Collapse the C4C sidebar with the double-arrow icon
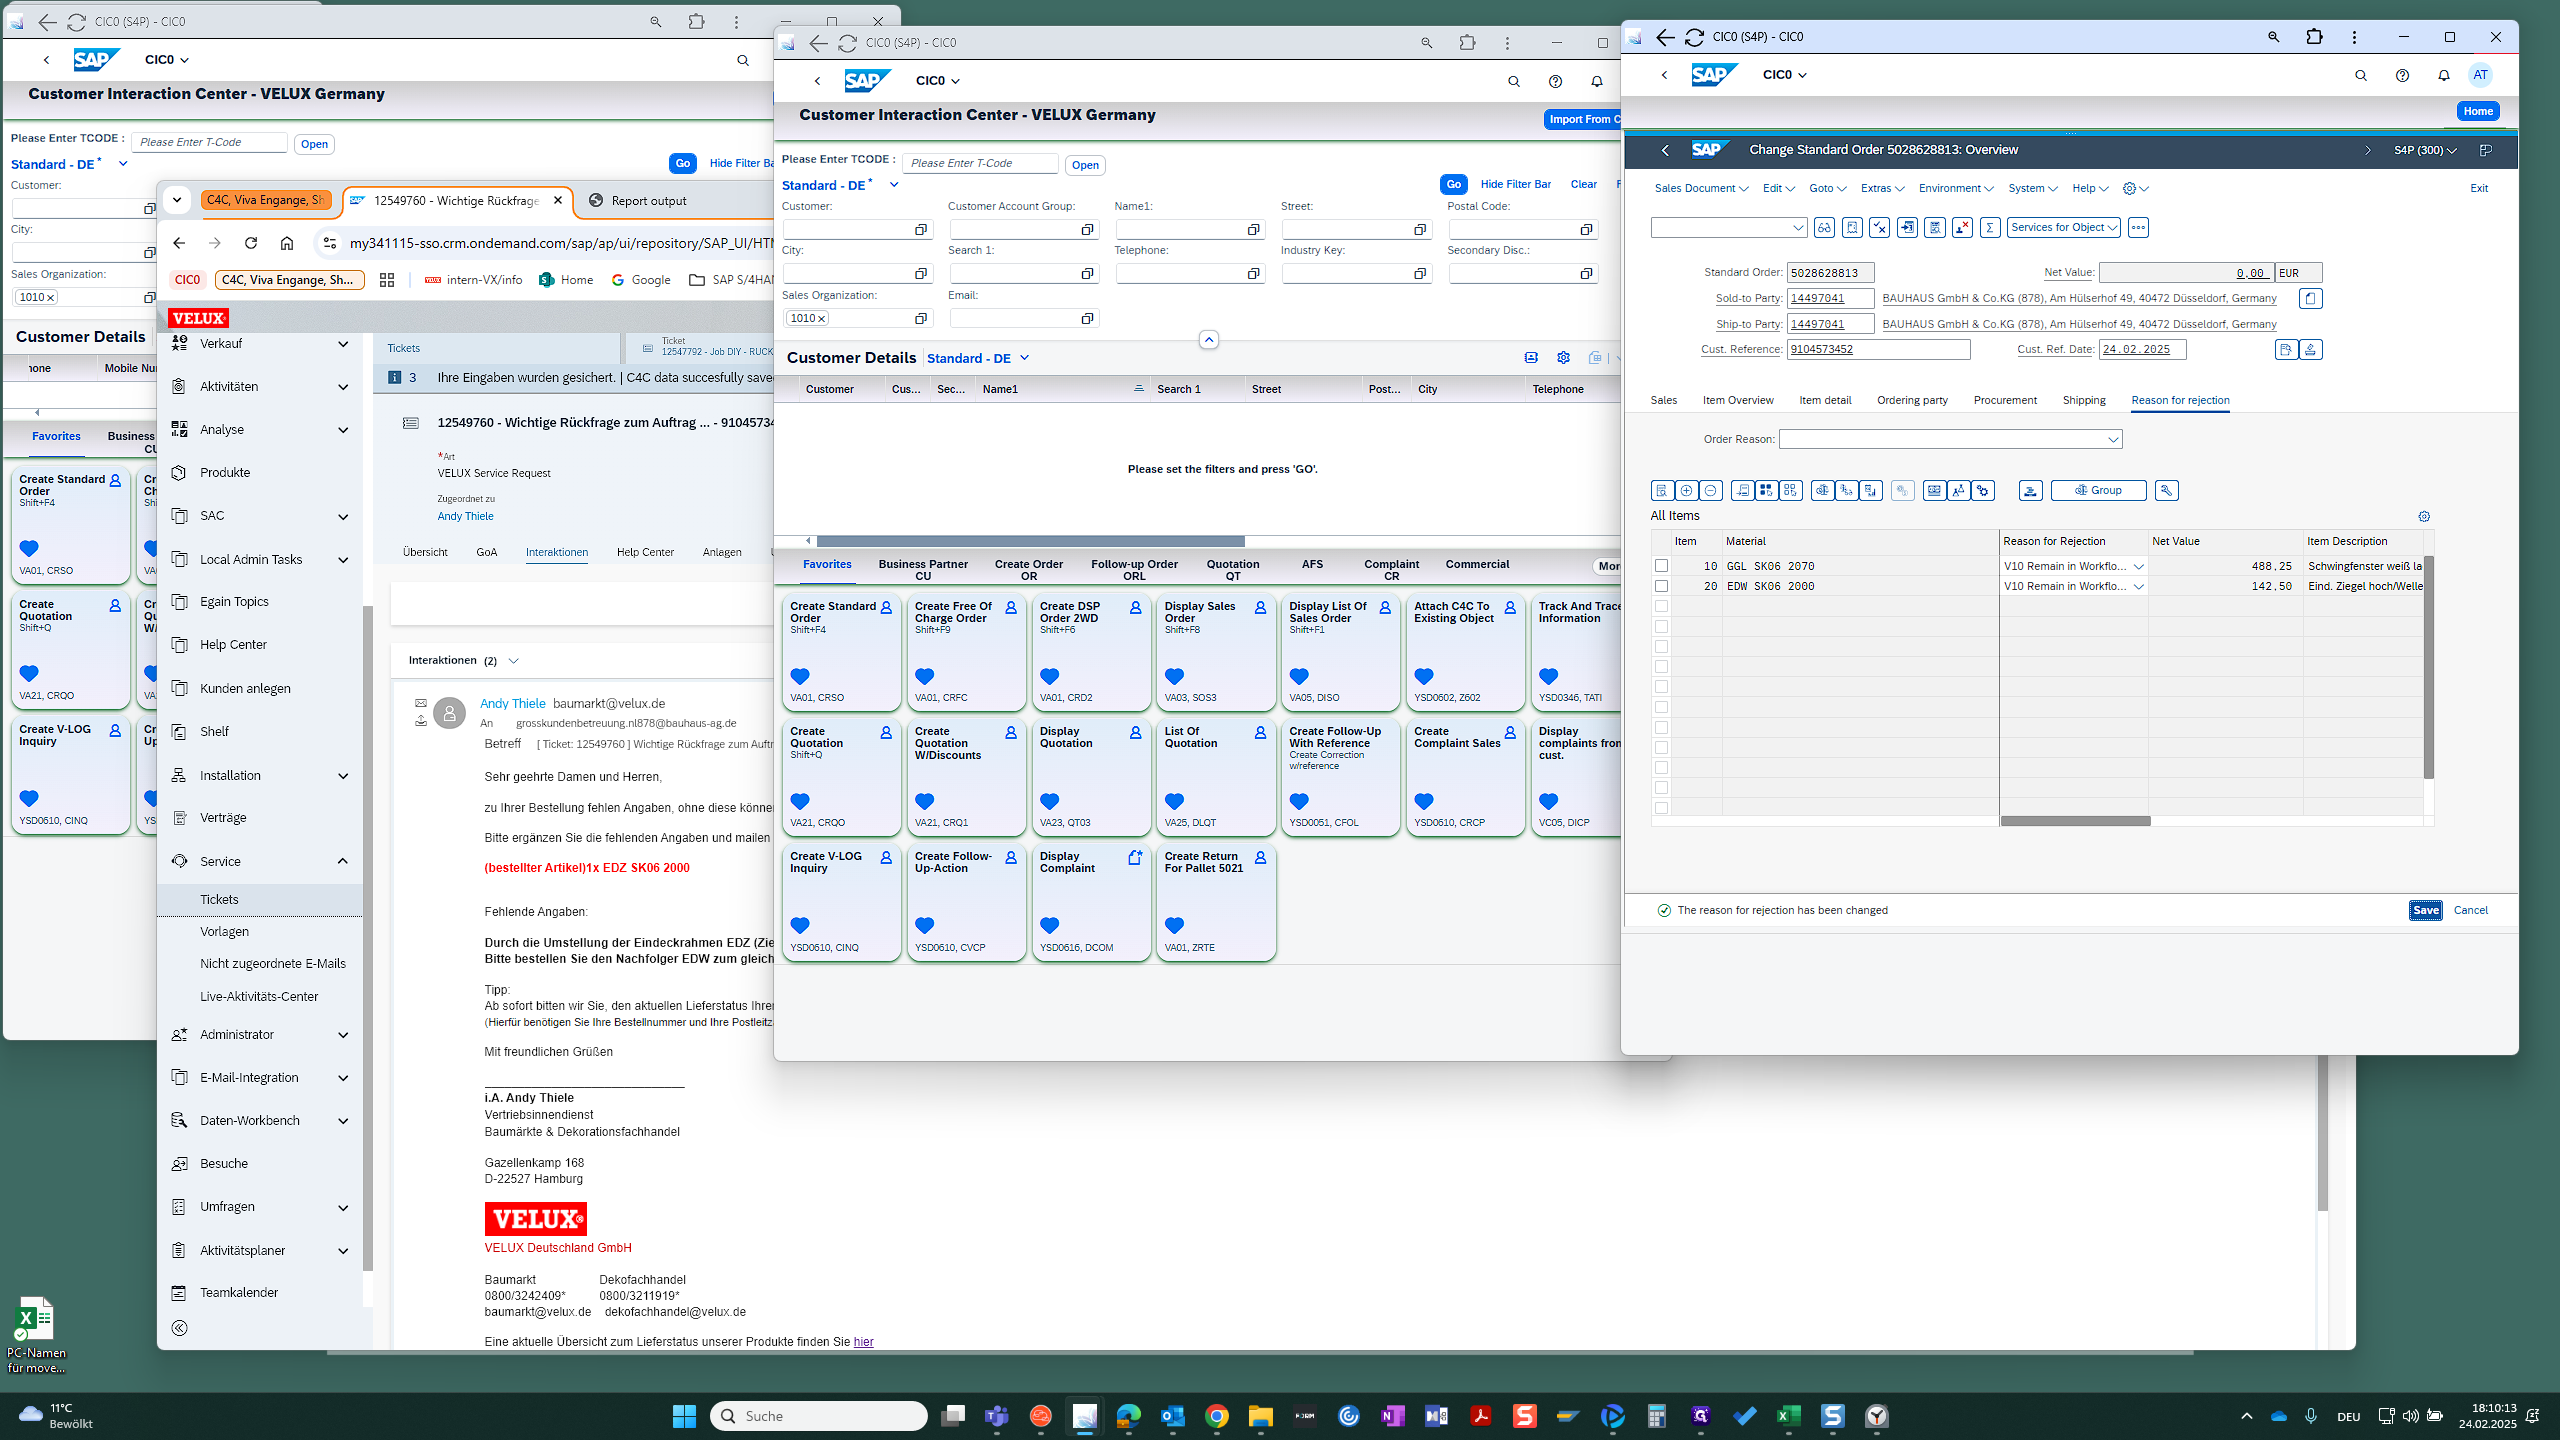Image resolution: width=2560 pixels, height=1440 pixels. (x=180, y=1328)
